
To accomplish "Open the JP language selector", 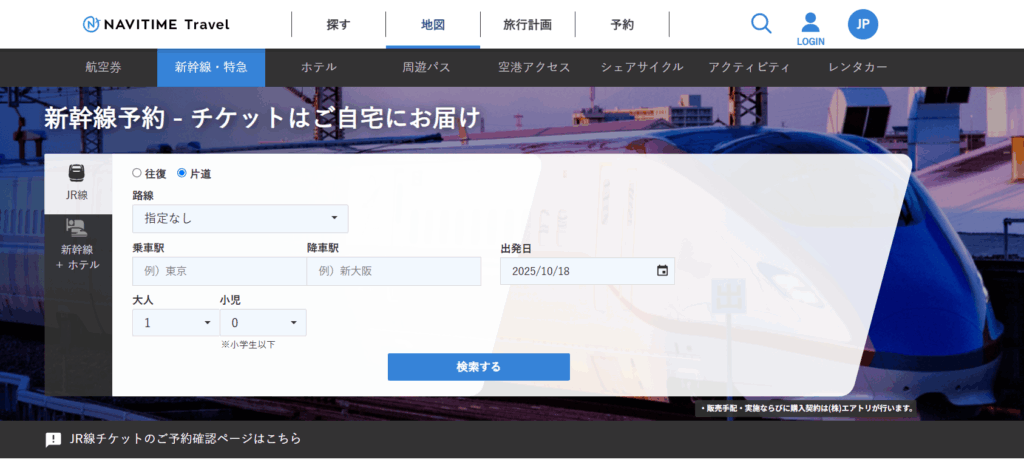I will [862, 25].
